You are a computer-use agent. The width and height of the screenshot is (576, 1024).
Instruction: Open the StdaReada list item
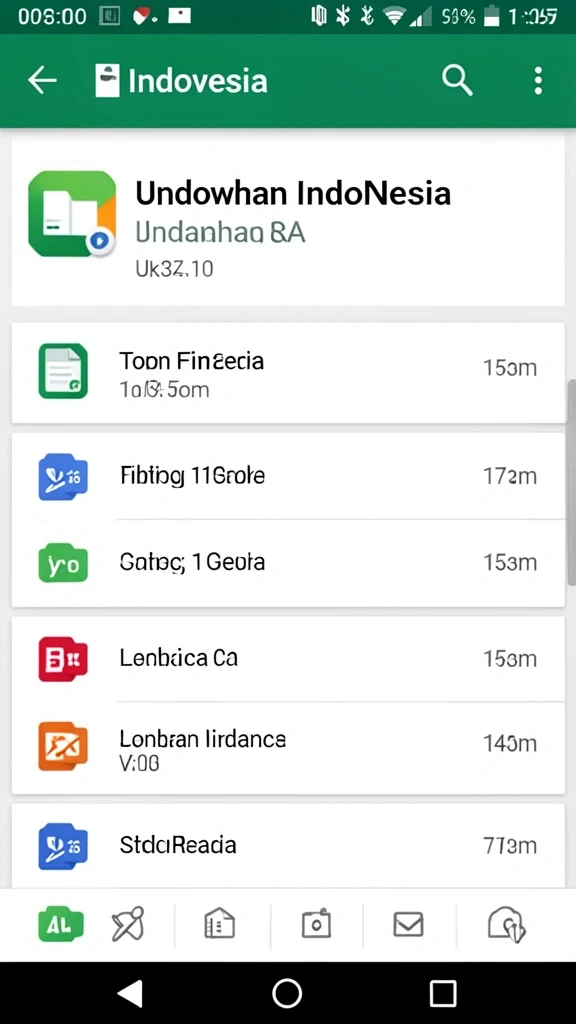click(288, 846)
